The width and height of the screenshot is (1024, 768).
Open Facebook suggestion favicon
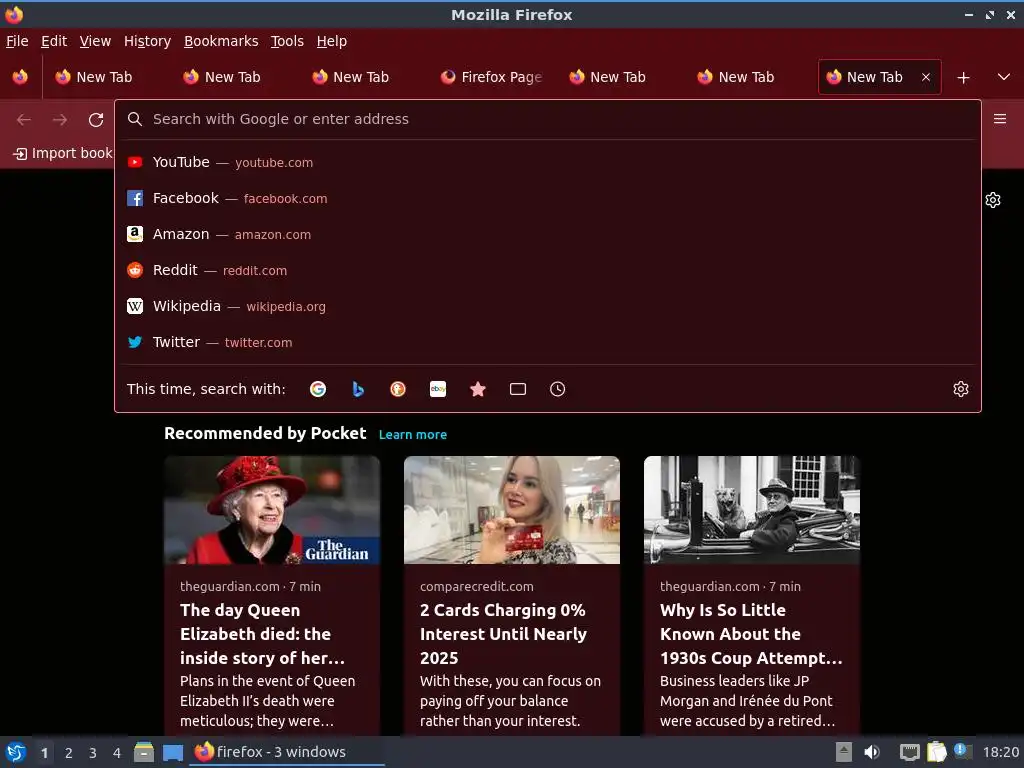click(x=135, y=198)
